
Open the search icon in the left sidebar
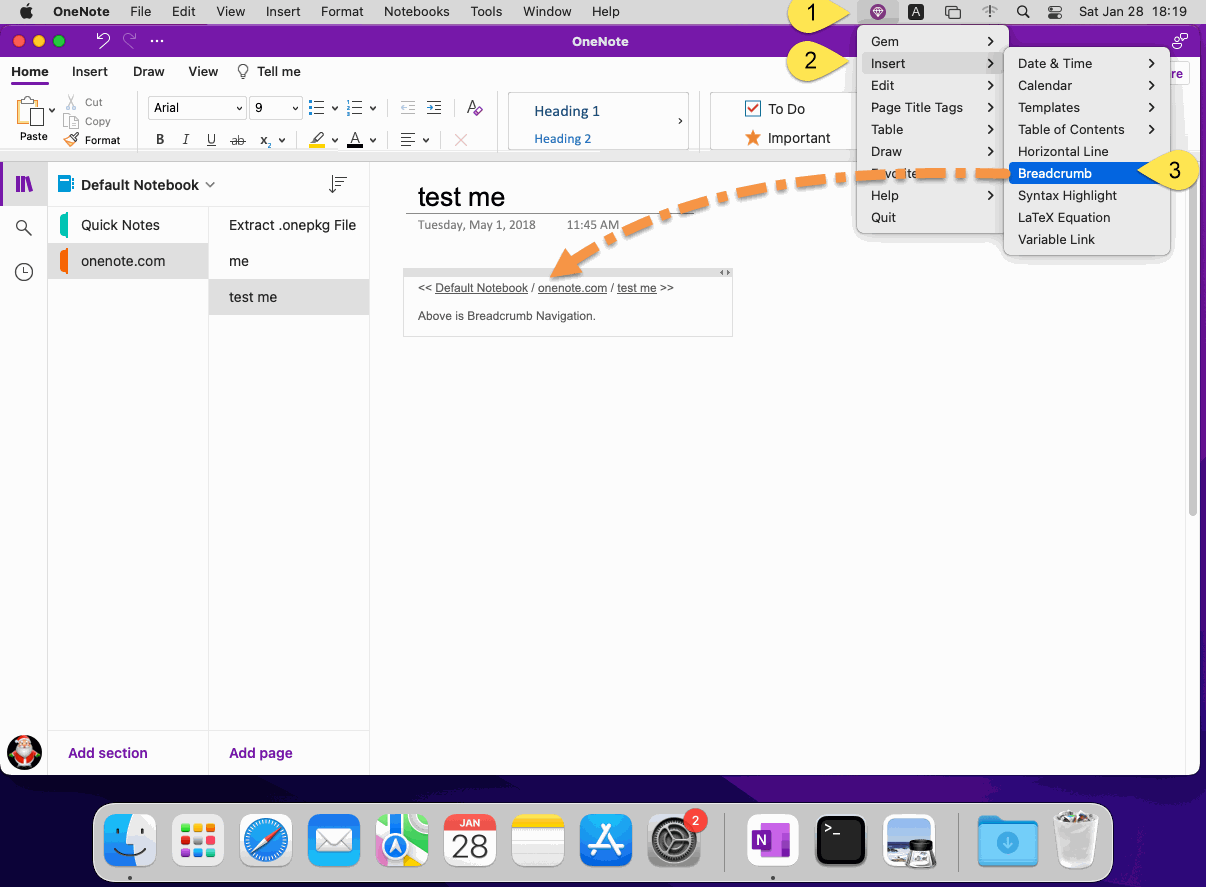[x=23, y=227]
